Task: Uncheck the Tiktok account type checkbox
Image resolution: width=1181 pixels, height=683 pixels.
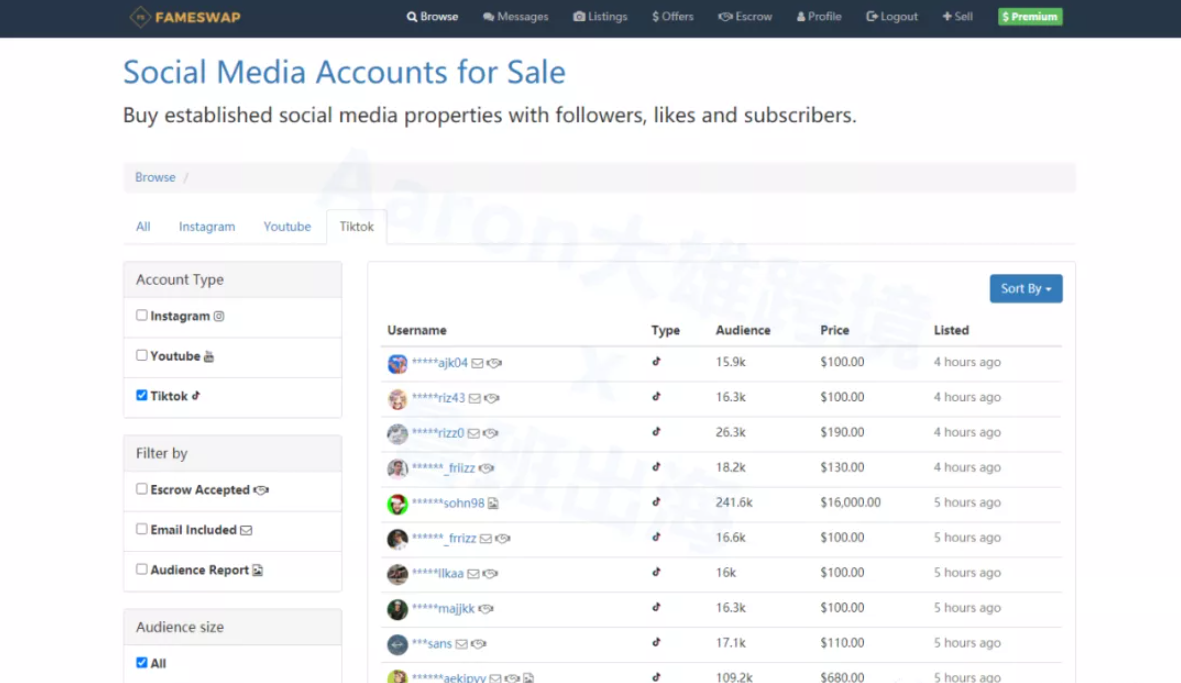Action: click(x=142, y=395)
